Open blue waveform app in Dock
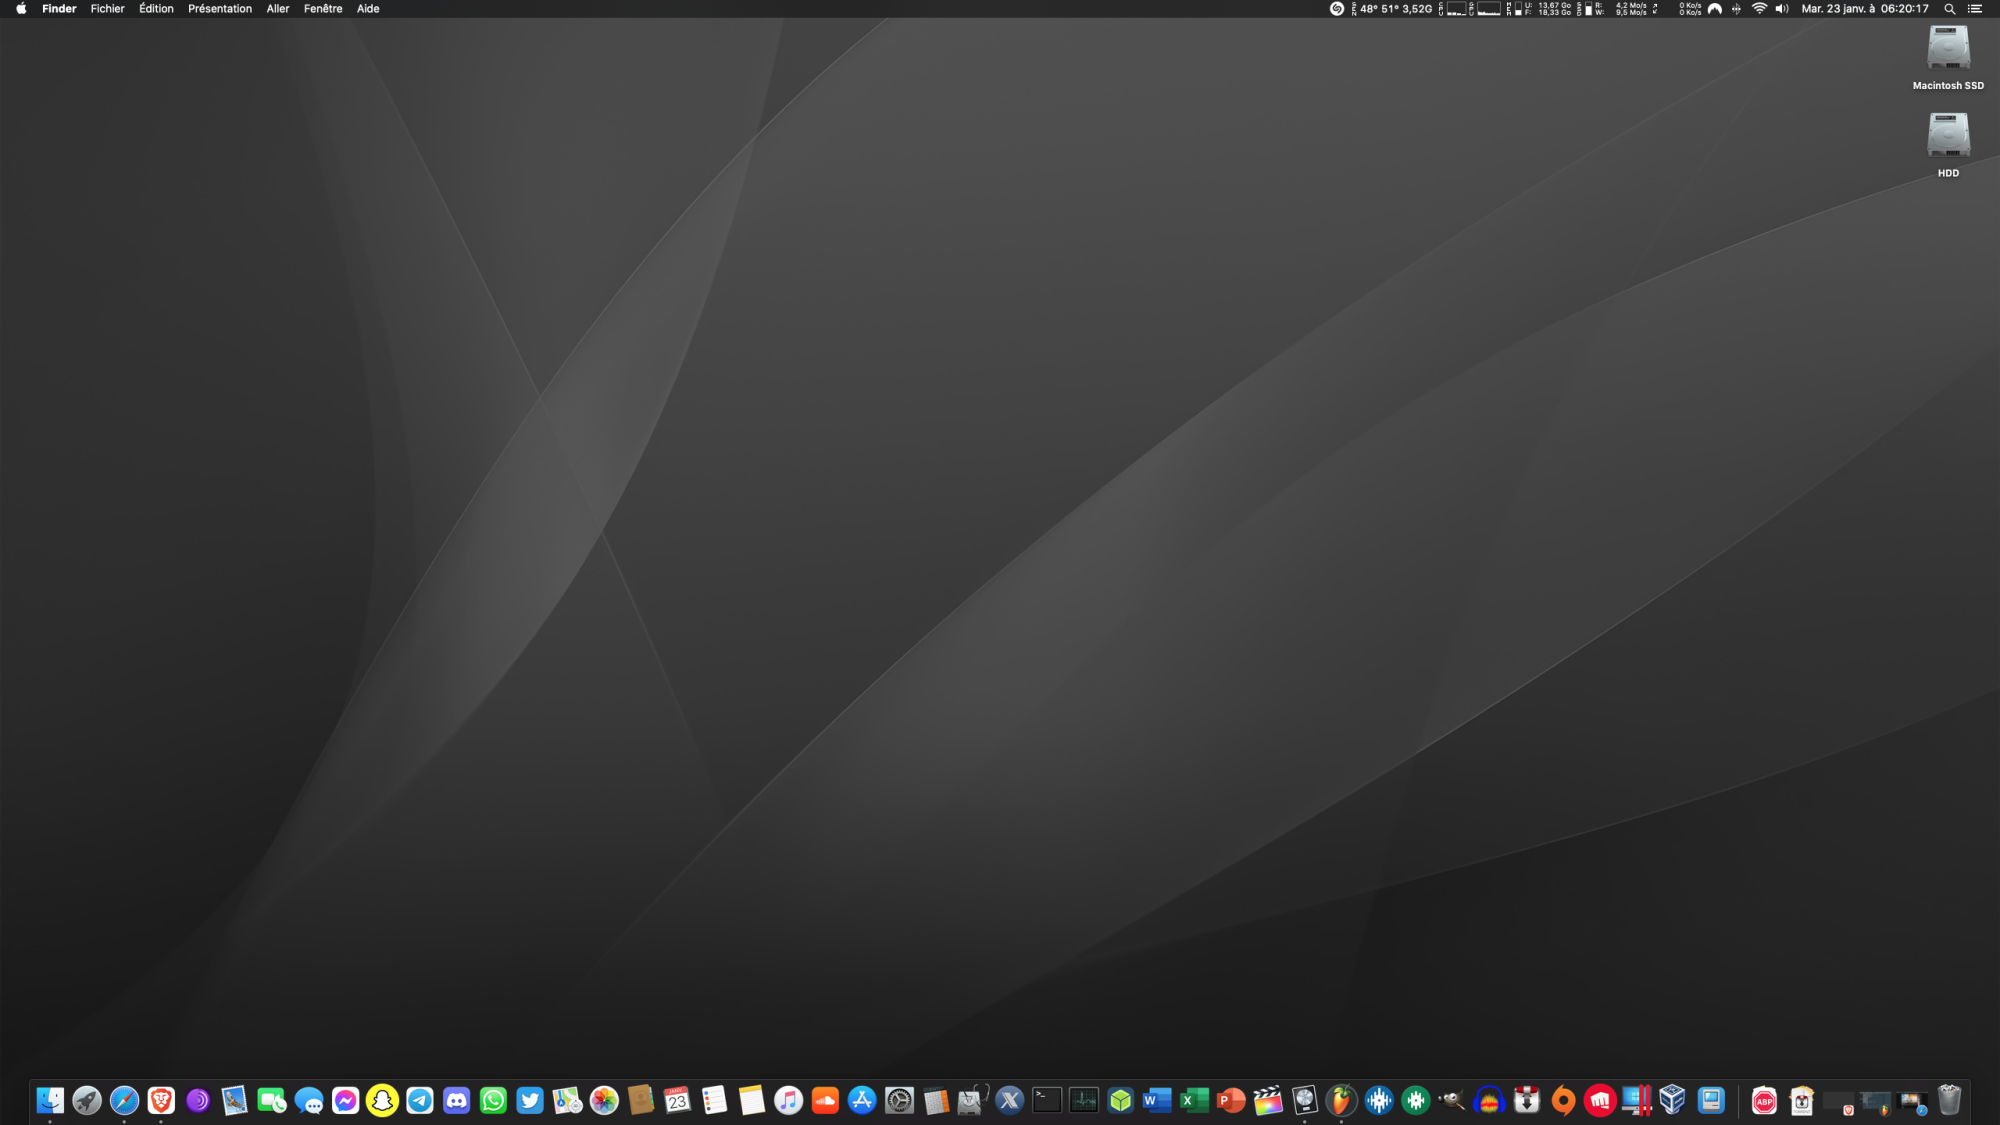The image size is (2000, 1125). [x=1379, y=1101]
